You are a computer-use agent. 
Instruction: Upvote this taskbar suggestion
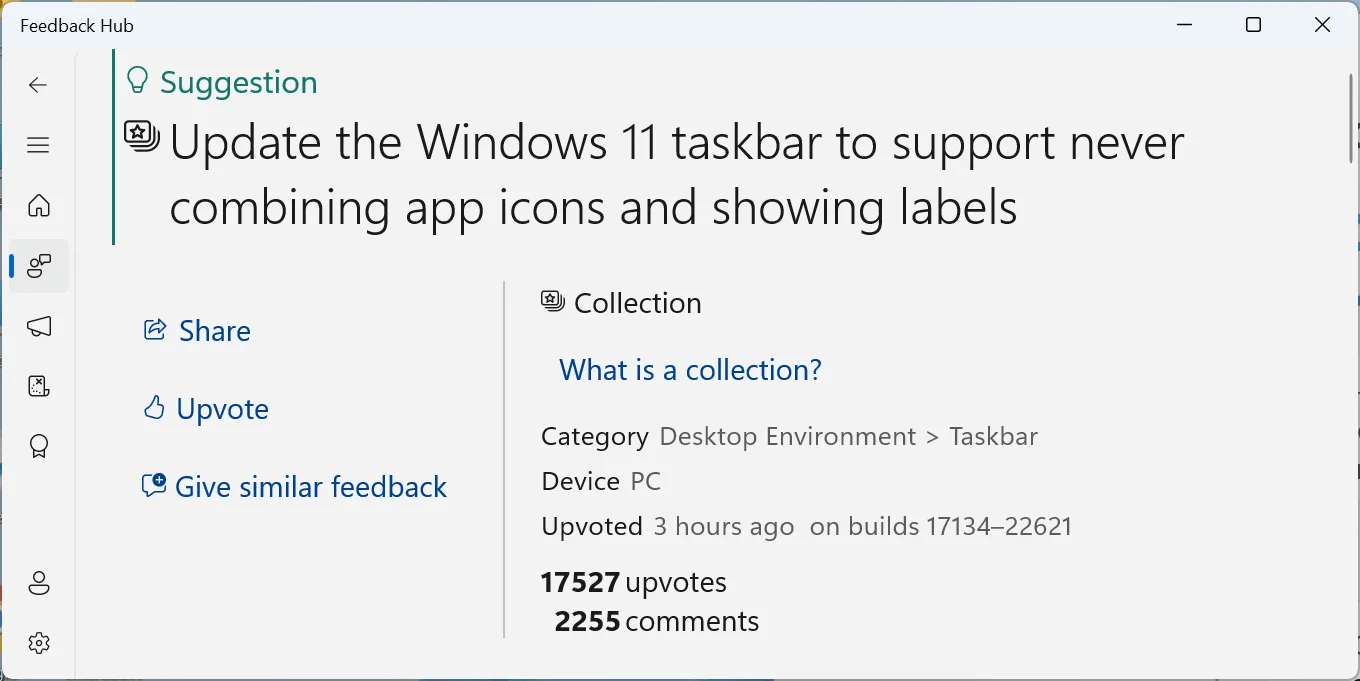coord(206,408)
